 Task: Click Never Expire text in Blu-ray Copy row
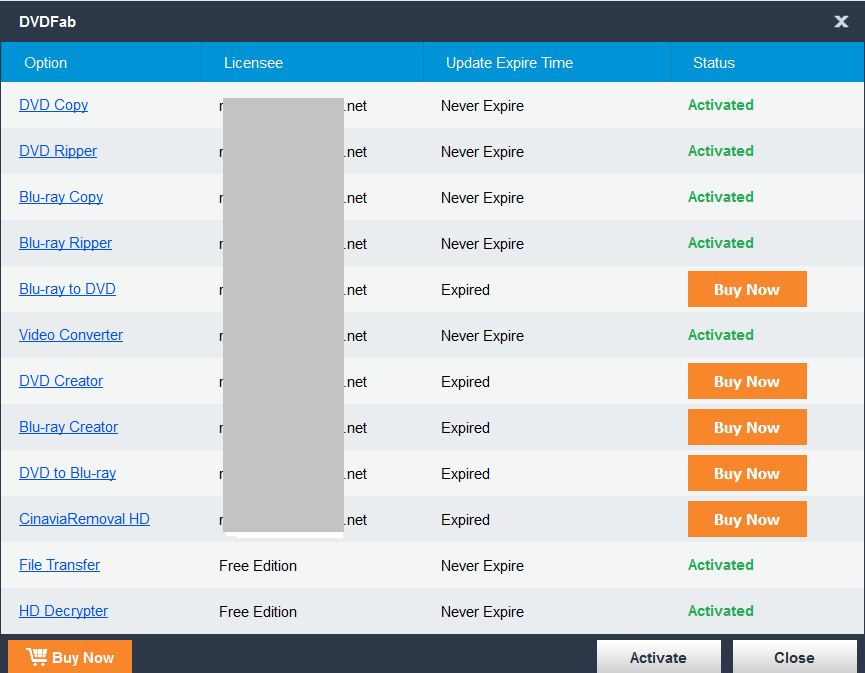482,198
